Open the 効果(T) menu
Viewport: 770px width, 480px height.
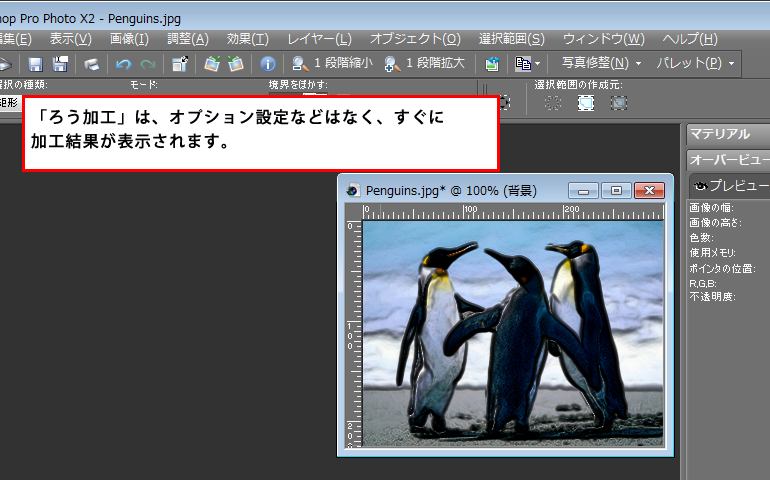(248, 39)
